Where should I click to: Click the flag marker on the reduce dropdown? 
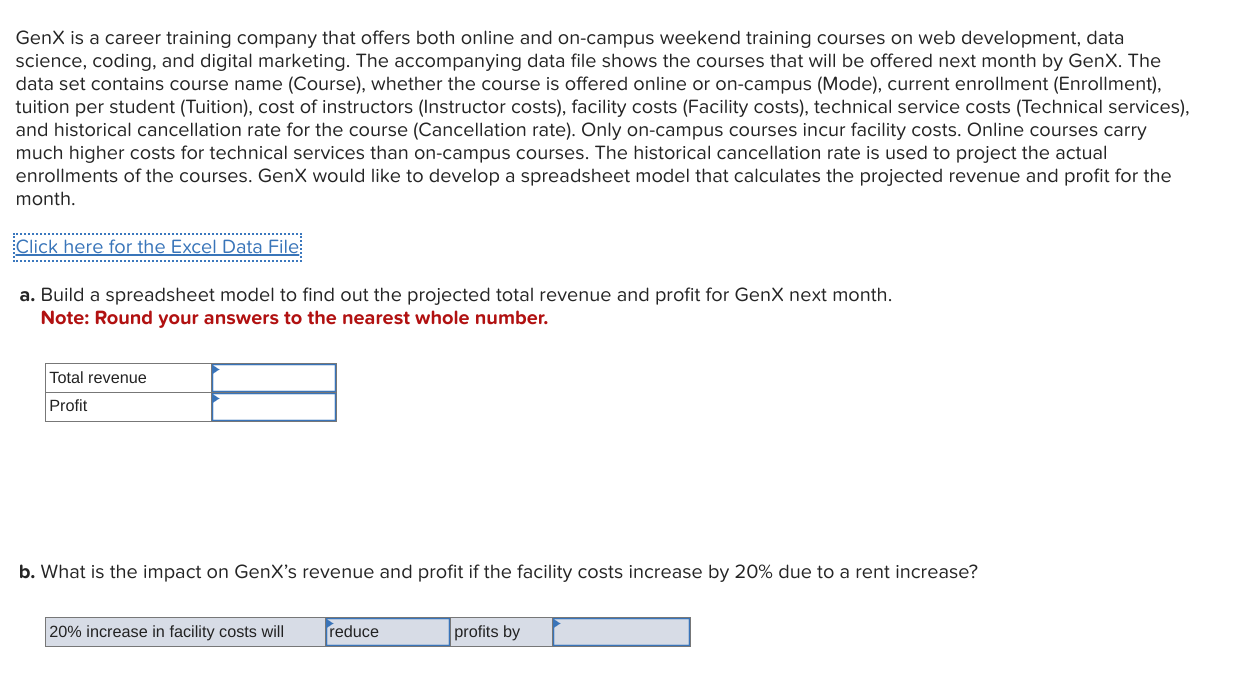pyautogui.click(x=330, y=623)
